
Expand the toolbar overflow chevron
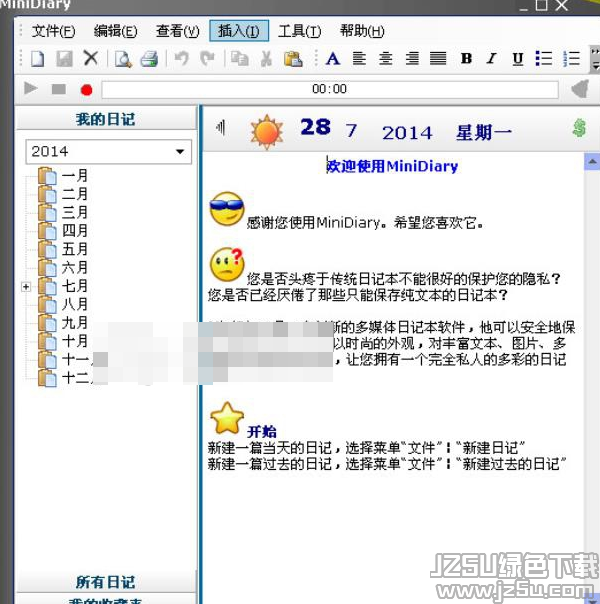pos(595,59)
